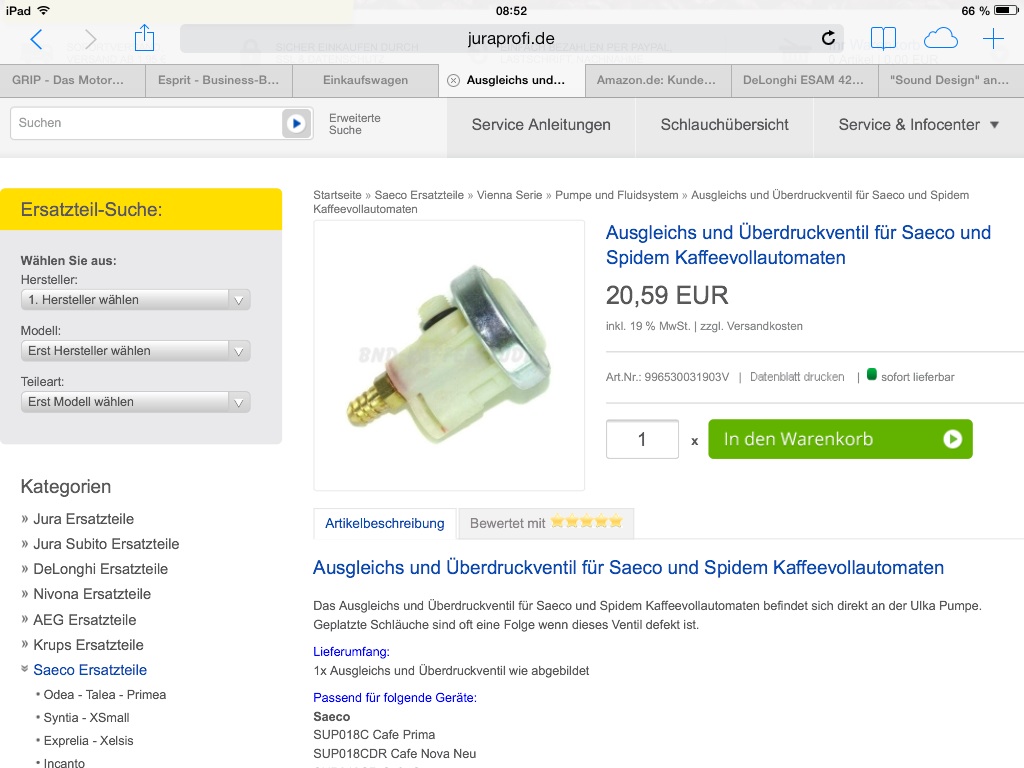Open the bookmarks book icon
This screenshot has height=768, width=1024.
pos(883,39)
